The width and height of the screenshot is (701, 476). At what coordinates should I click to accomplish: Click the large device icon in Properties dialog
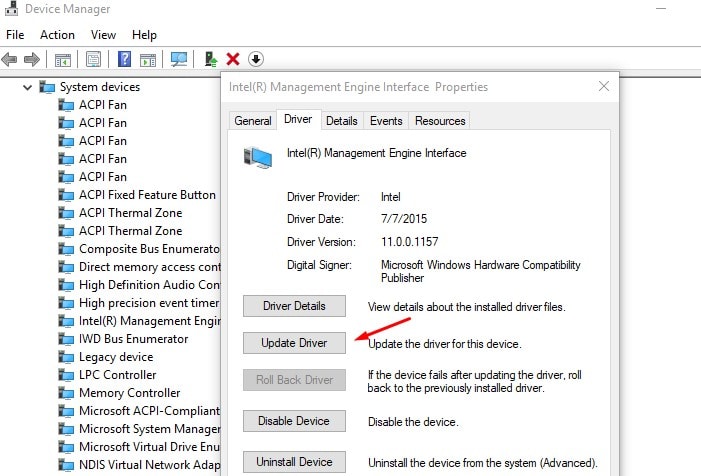[258, 157]
